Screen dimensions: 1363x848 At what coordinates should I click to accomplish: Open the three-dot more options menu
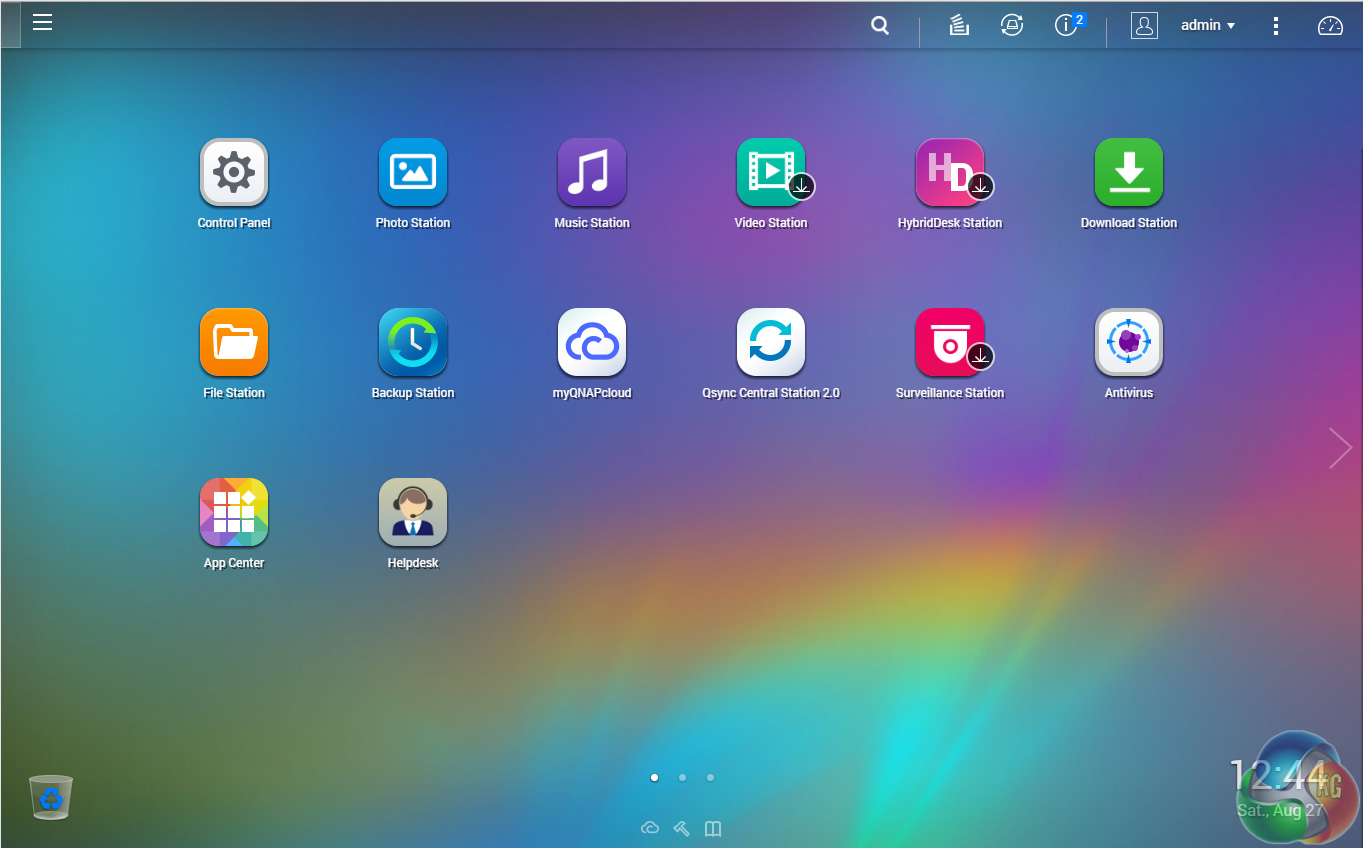1275,26
